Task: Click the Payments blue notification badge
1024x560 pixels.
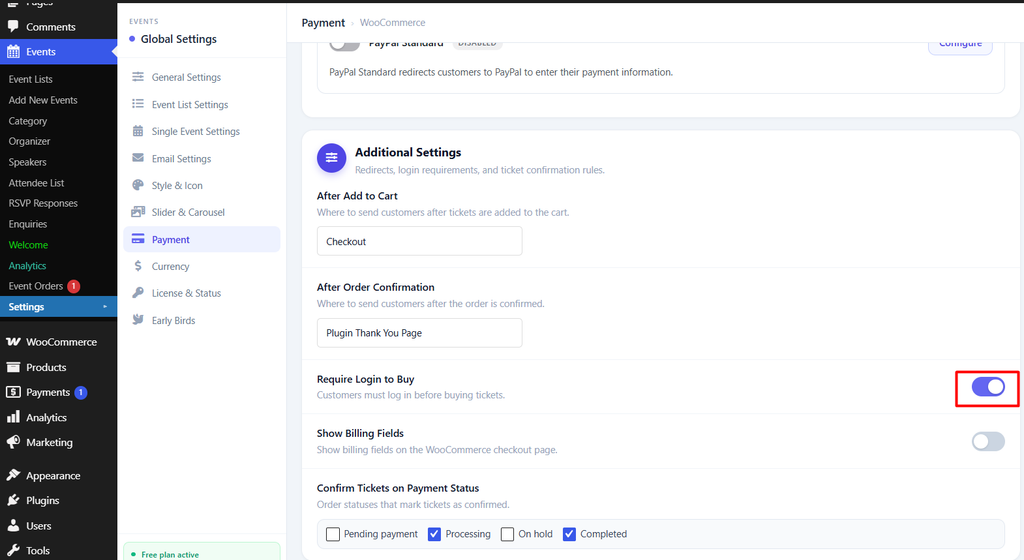Action: coord(81,392)
